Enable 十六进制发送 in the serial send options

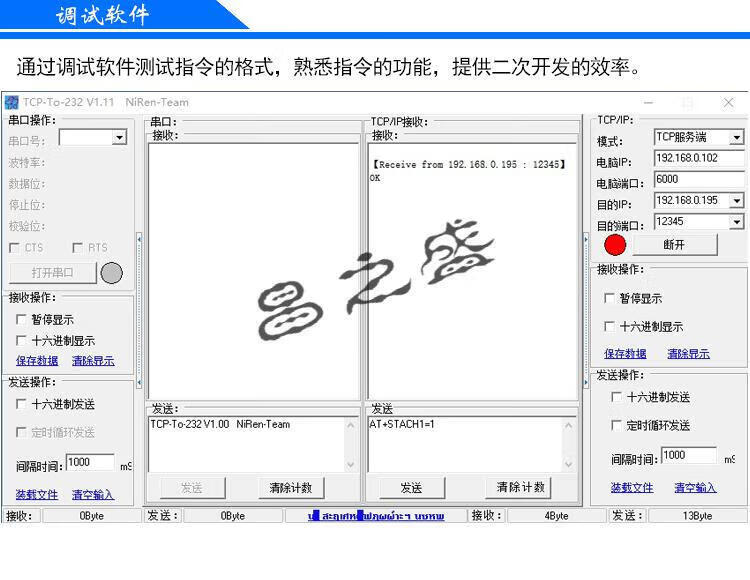click(21, 405)
